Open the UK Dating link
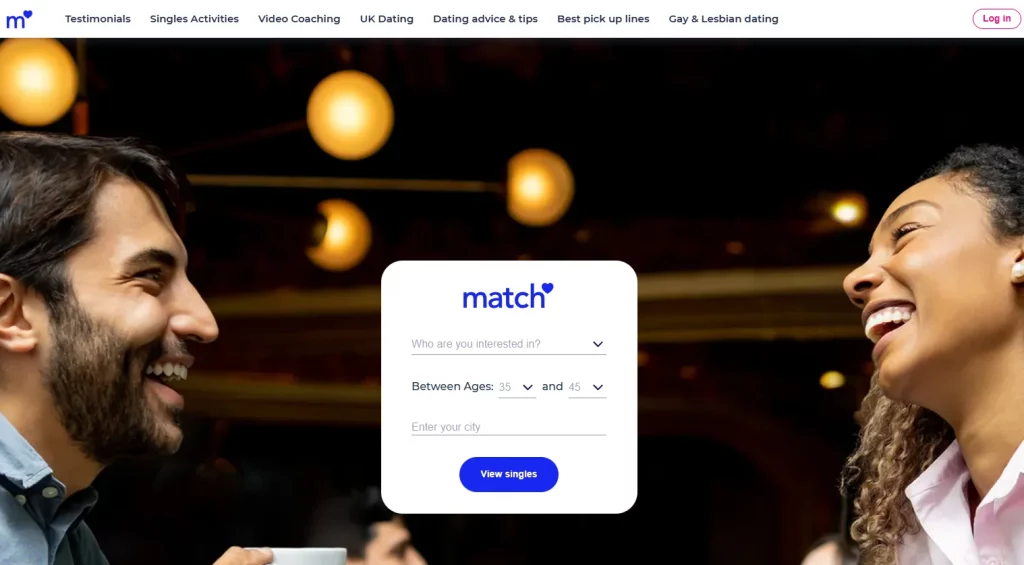Viewport: 1024px width, 565px height. pyautogui.click(x=387, y=19)
